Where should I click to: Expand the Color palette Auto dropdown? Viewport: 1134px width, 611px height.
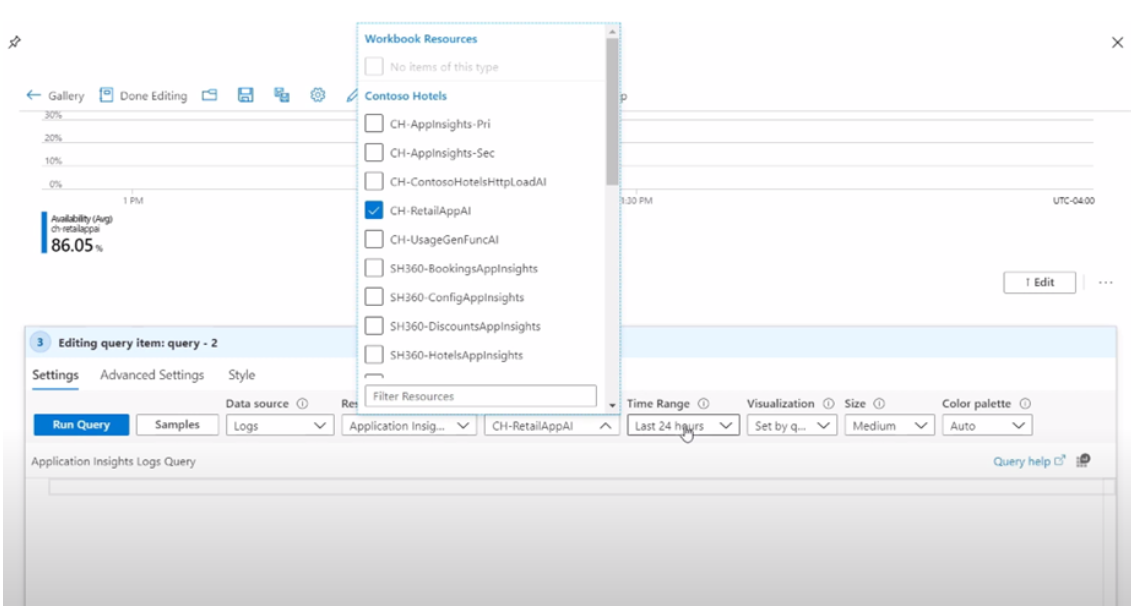coord(986,426)
